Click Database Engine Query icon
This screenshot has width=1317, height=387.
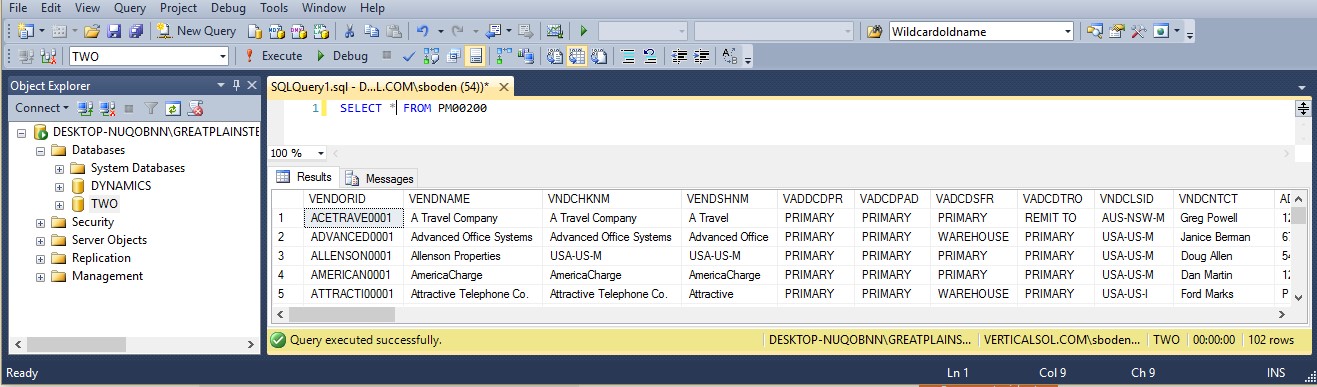[x=255, y=31]
